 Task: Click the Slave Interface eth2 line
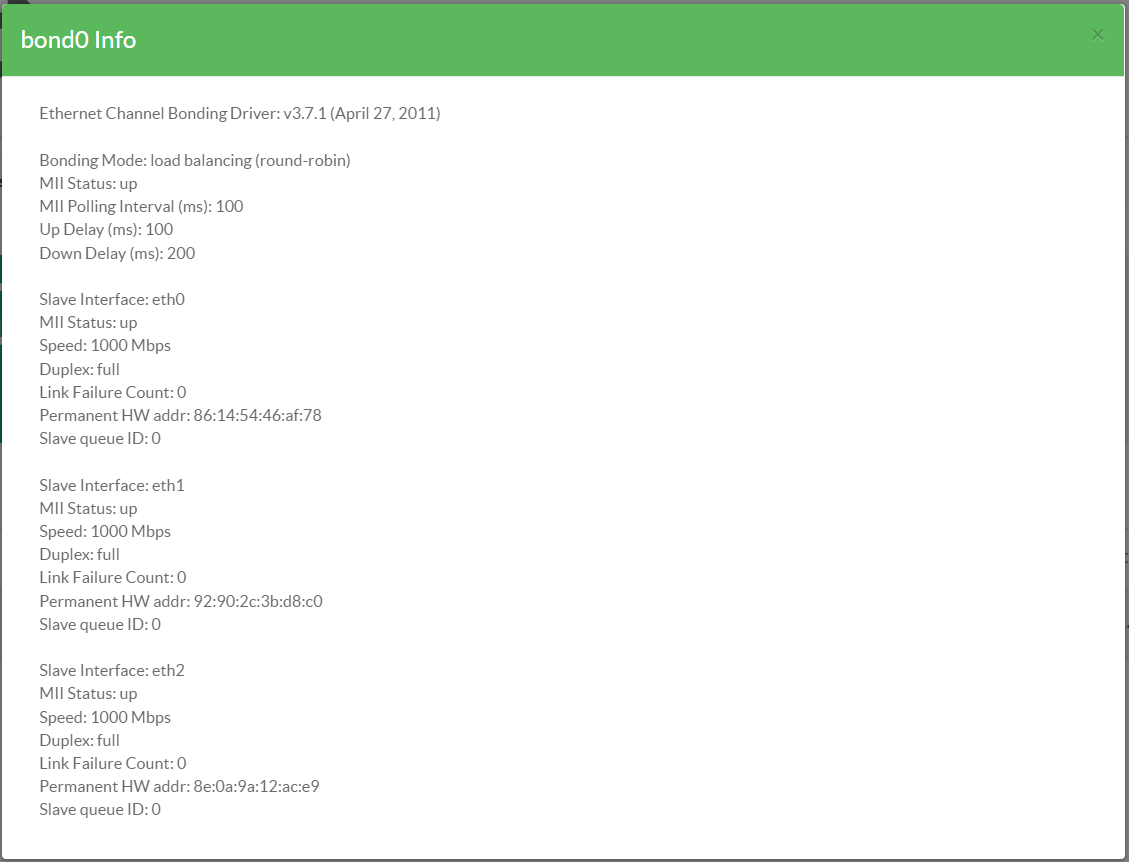[x=112, y=670]
